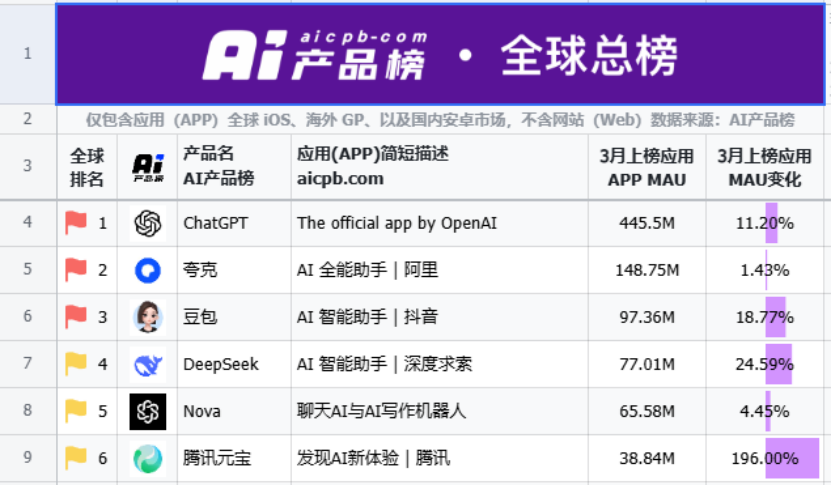
Task: Click the 3月上榜应用 MAU变化 header
Action: [x=765, y=167]
